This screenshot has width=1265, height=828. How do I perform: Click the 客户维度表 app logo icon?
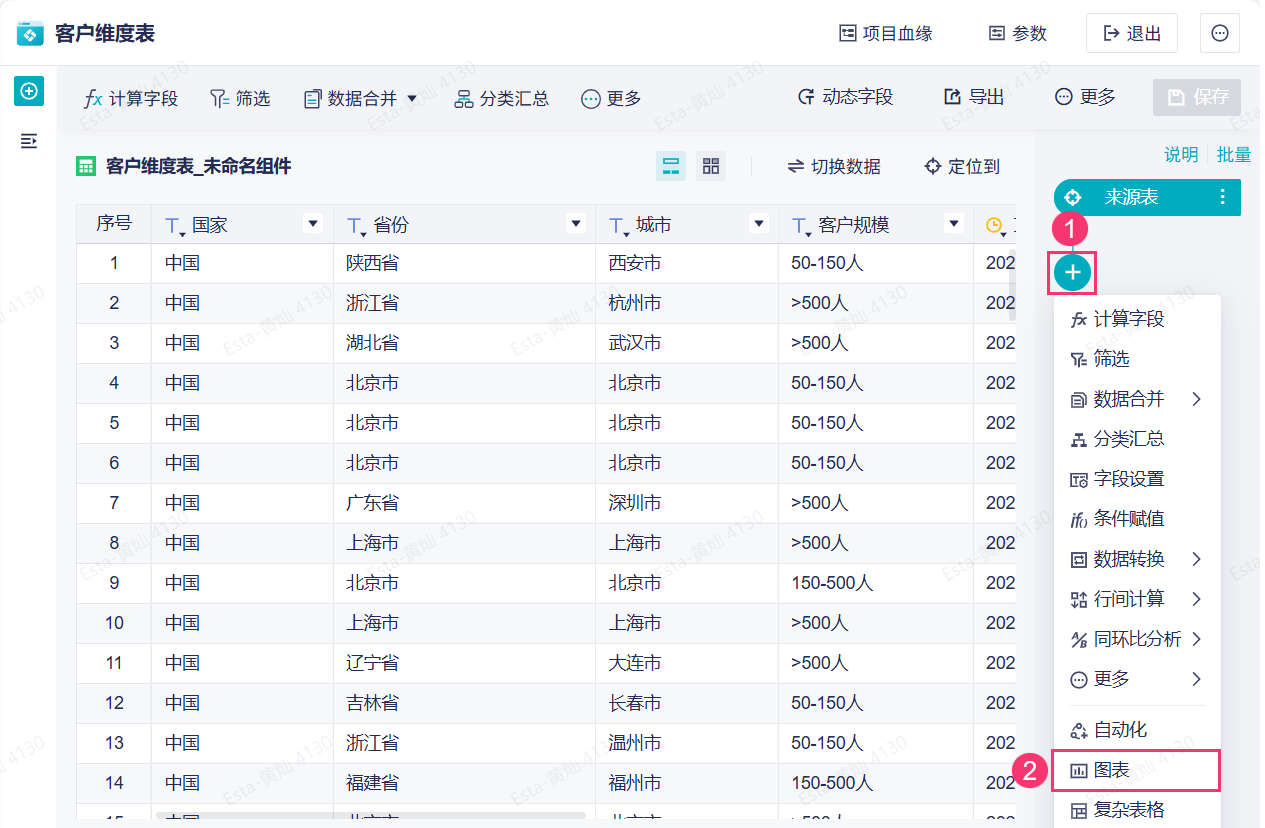coord(31,33)
